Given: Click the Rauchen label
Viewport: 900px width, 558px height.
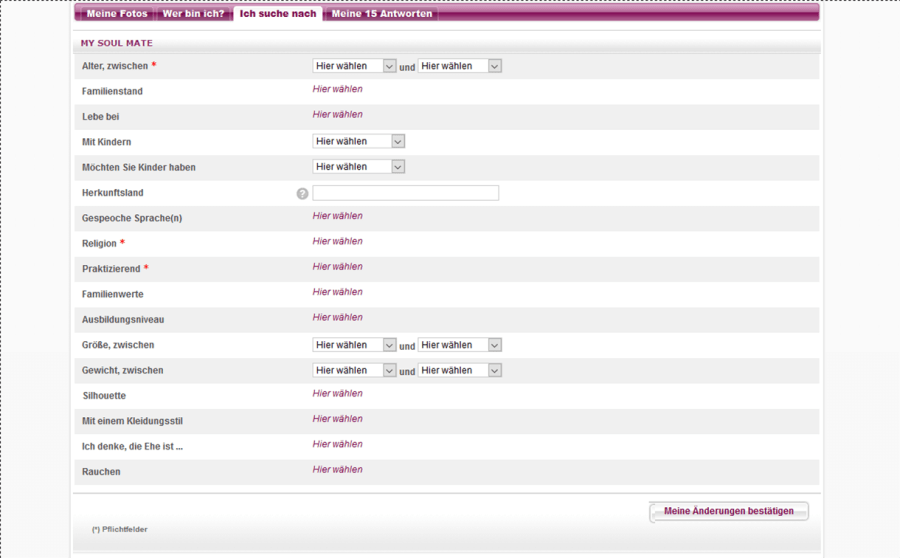Looking at the screenshot, I should click(x=101, y=472).
